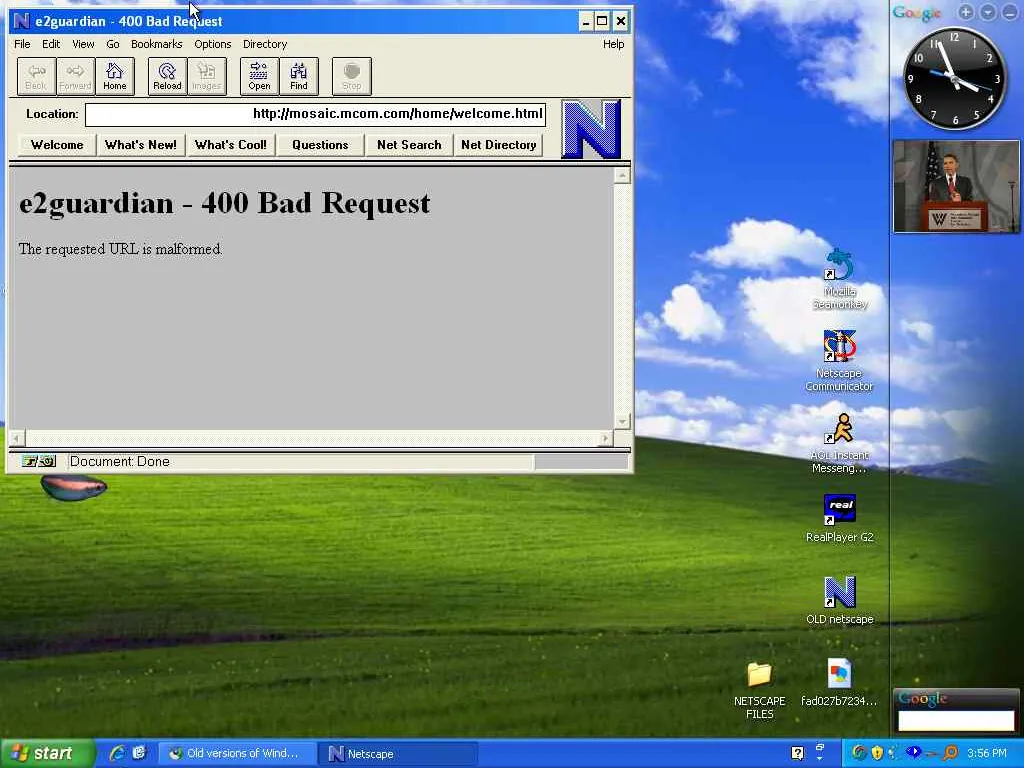Image resolution: width=1024 pixels, height=768 pixels.
Task: Go to the Home page
Action: pos(115,76)
